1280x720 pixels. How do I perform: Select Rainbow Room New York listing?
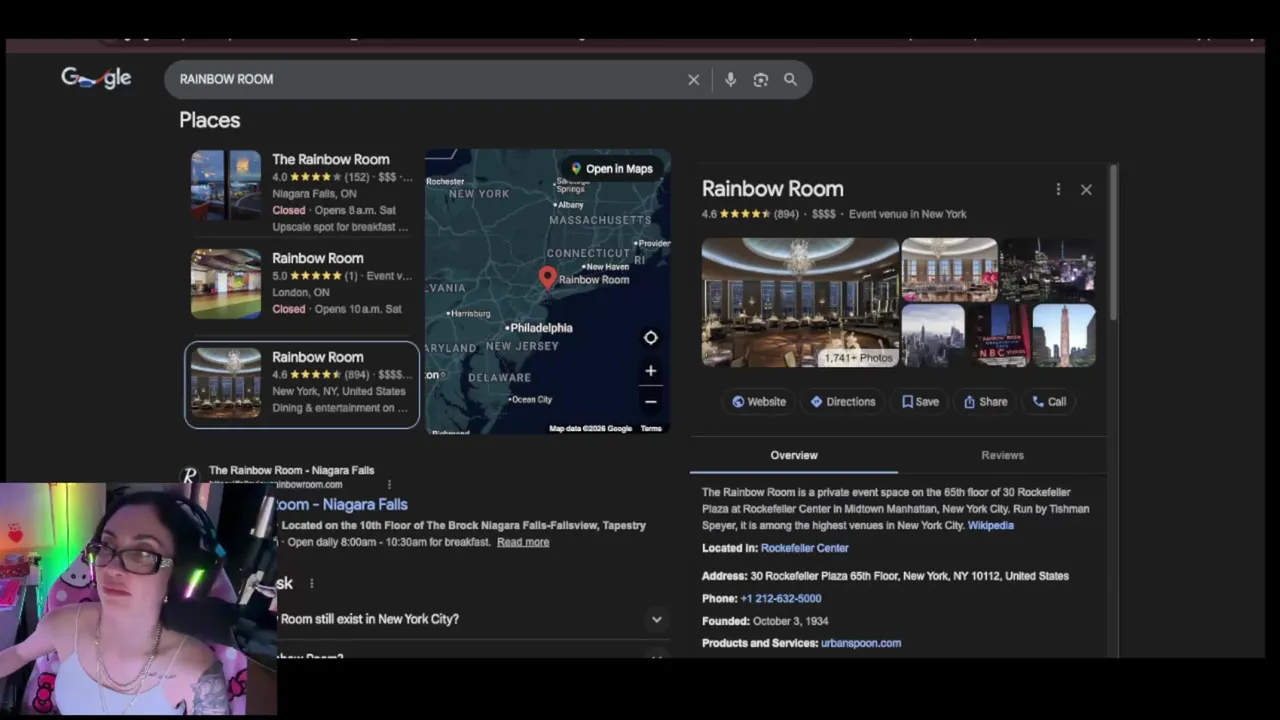tap(302, 385)
